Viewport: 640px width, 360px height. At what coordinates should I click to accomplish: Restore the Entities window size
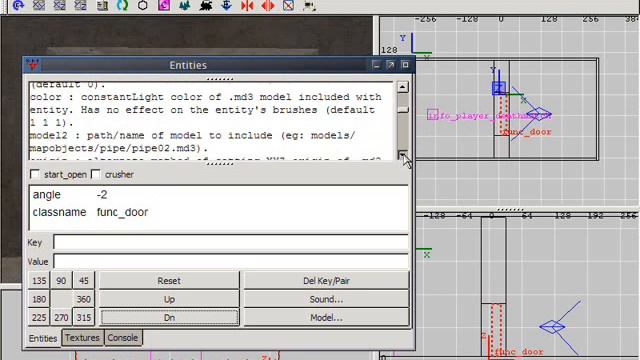(x=391, y=65)
